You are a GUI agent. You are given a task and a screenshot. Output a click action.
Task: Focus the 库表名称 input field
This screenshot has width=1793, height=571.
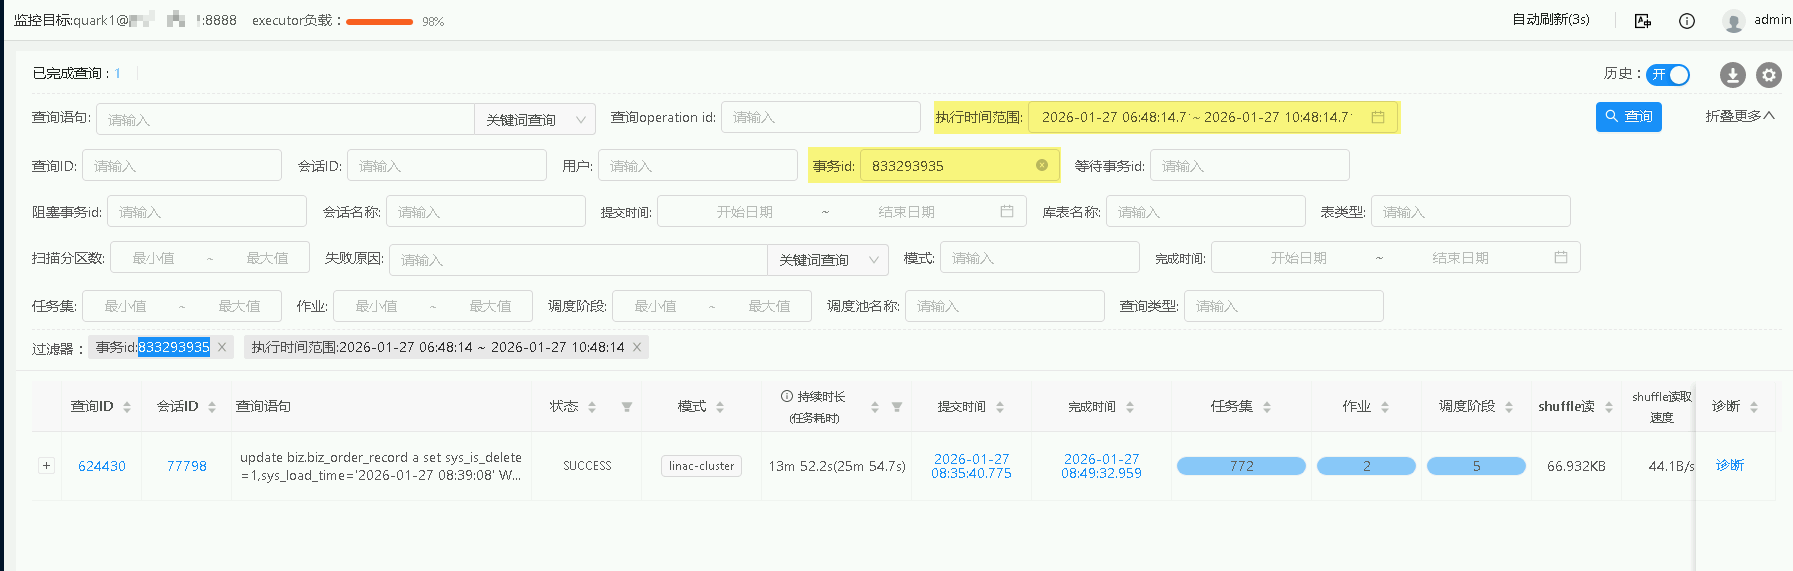tap(1206, 211)
